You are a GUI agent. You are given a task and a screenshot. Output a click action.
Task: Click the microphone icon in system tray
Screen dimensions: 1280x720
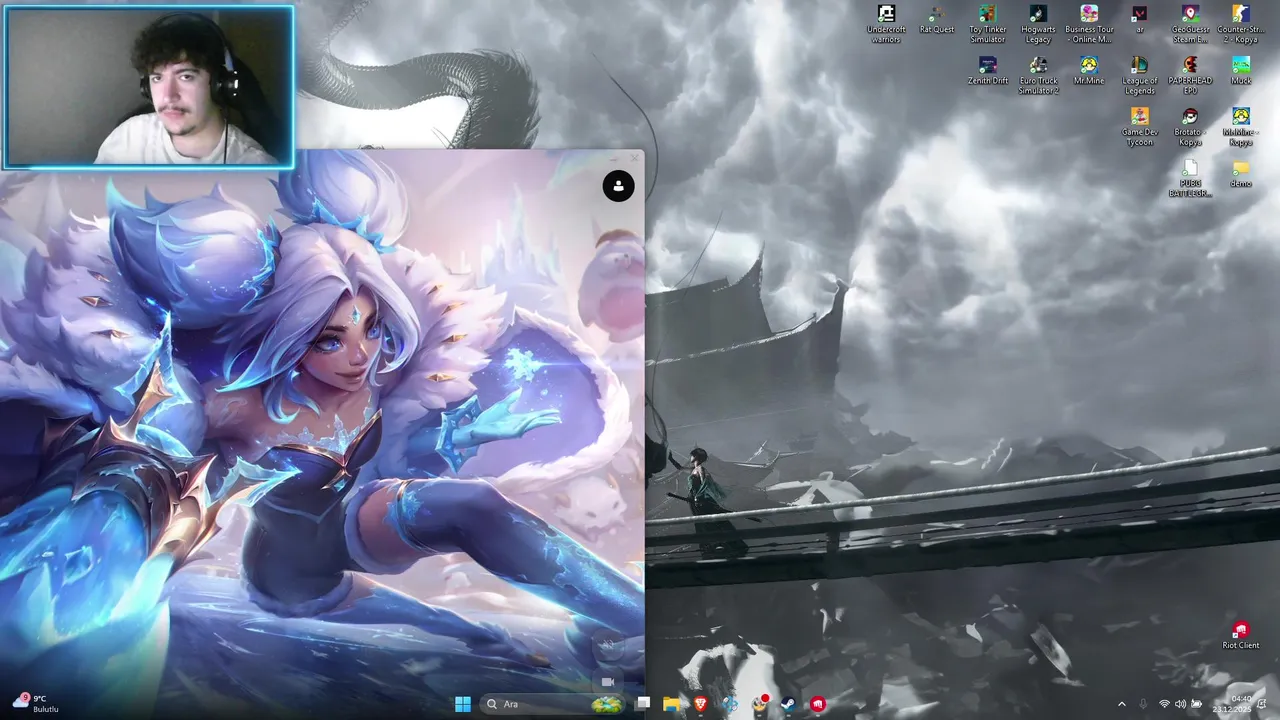(x=1144, y=704)
